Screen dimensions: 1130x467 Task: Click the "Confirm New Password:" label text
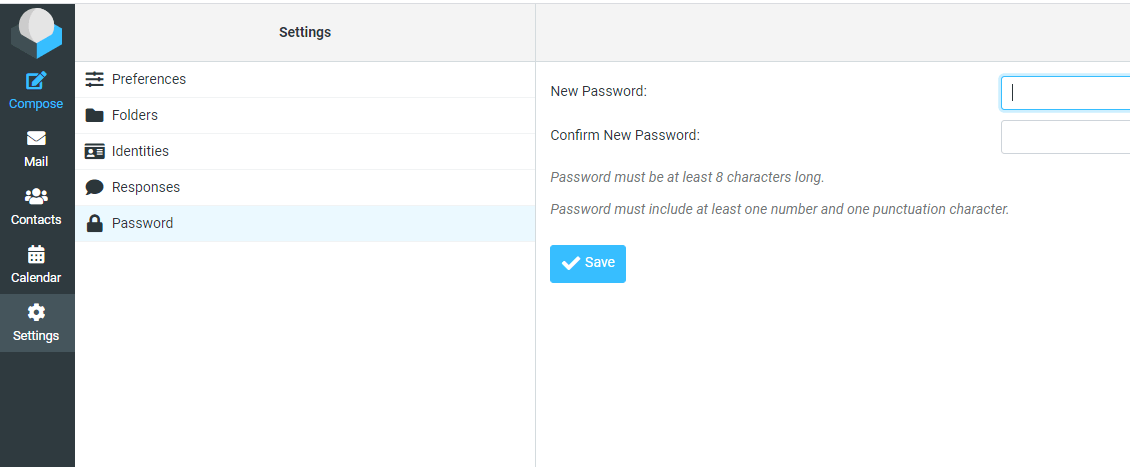coord(625,135)
